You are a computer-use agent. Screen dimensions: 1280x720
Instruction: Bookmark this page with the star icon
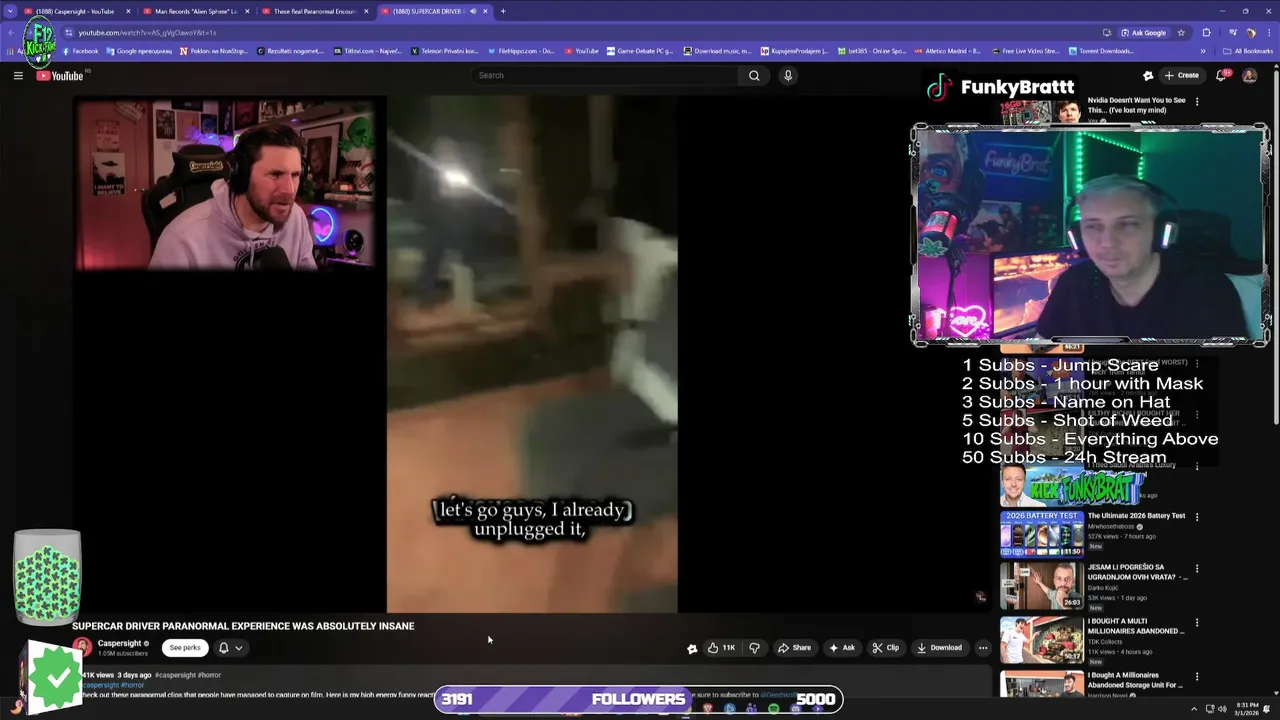[x=1181, y=32]
